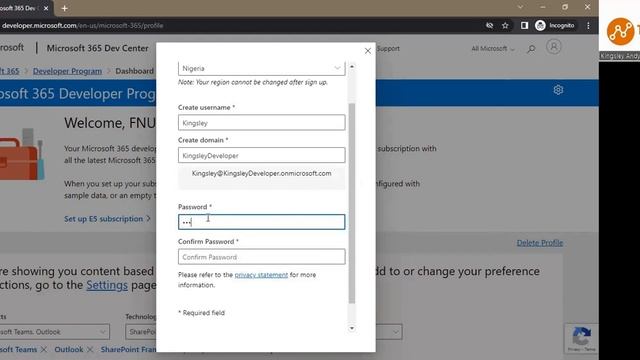Screen dimensions: 640x360
Task: Click the address bar URL
Action: click(x=82, y=26)
